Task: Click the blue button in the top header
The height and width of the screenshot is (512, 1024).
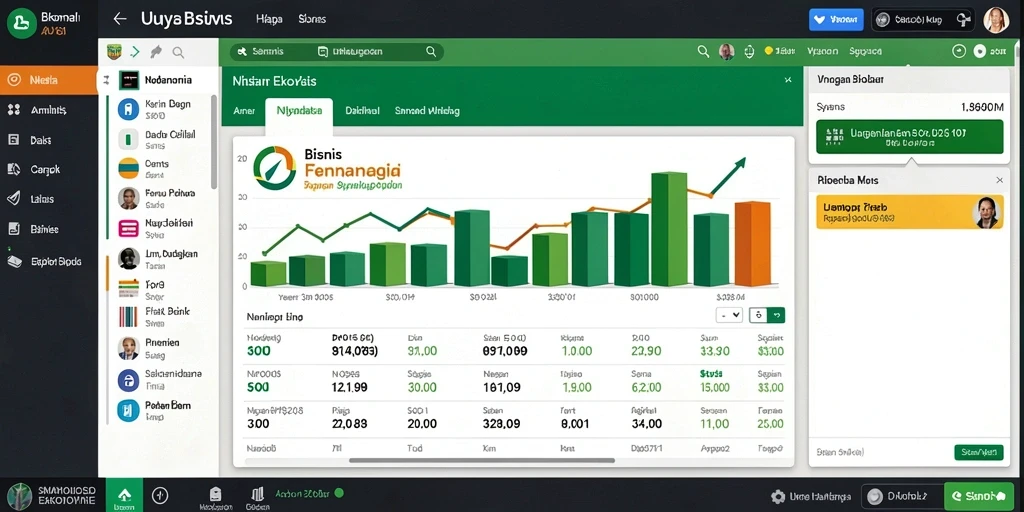Action: [836, 20]
